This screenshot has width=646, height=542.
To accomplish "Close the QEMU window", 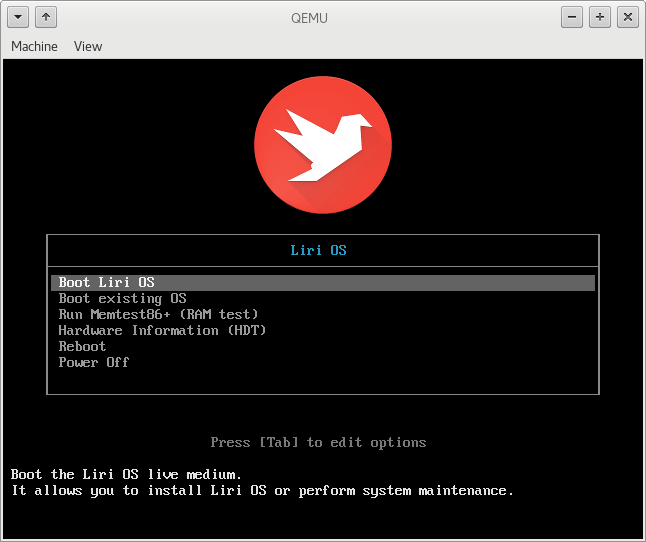I will (x=627, y=17).
